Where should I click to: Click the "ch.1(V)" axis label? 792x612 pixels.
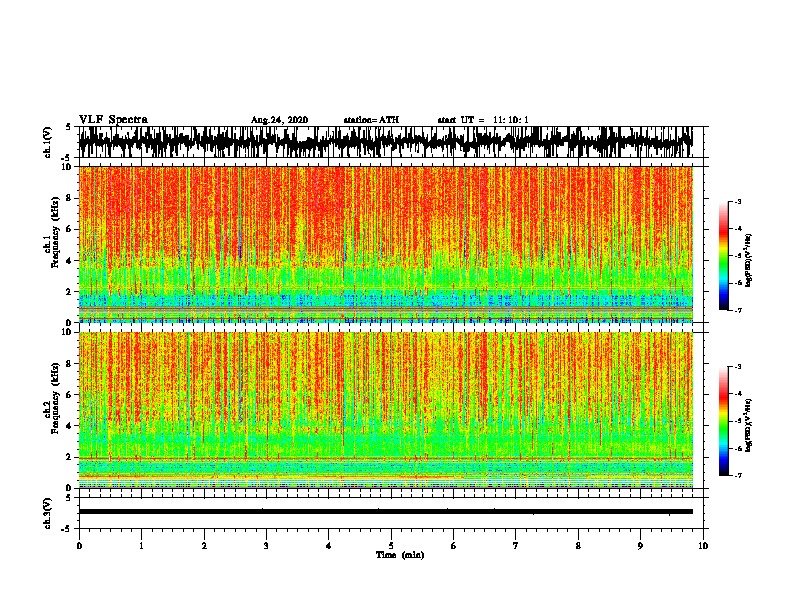(x=48, y=142)
